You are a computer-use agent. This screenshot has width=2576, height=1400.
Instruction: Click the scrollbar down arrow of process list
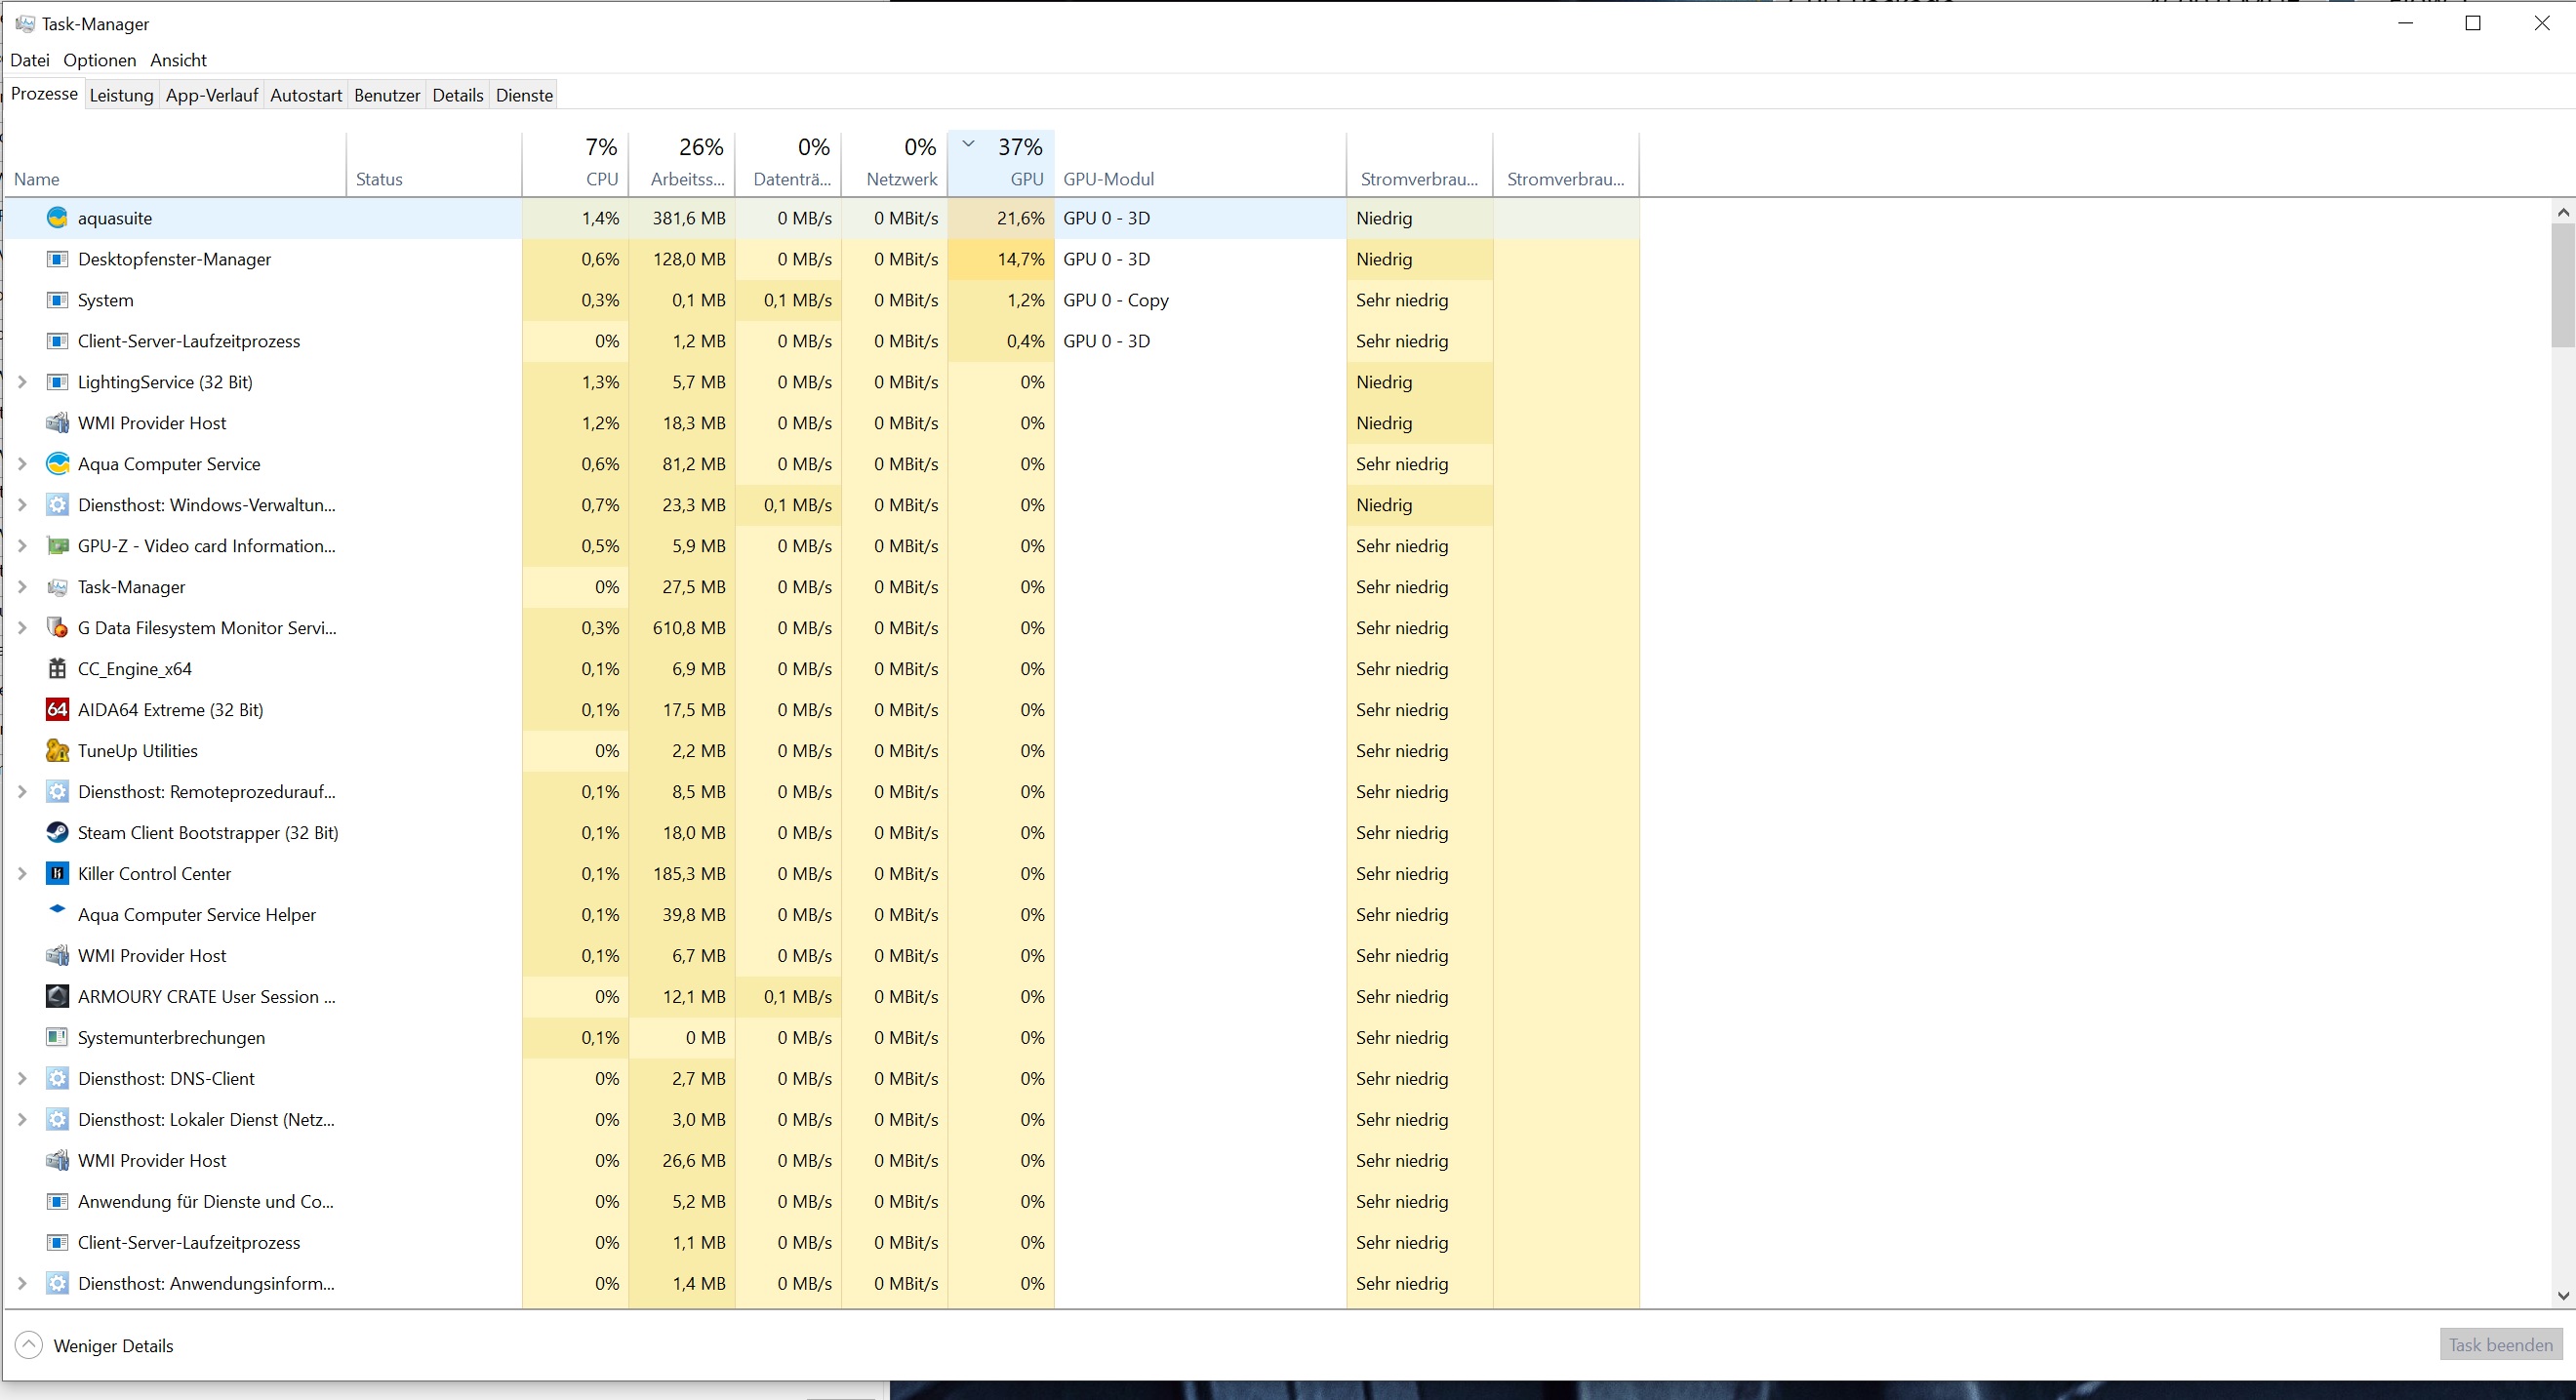[x=2562, y=1296]
